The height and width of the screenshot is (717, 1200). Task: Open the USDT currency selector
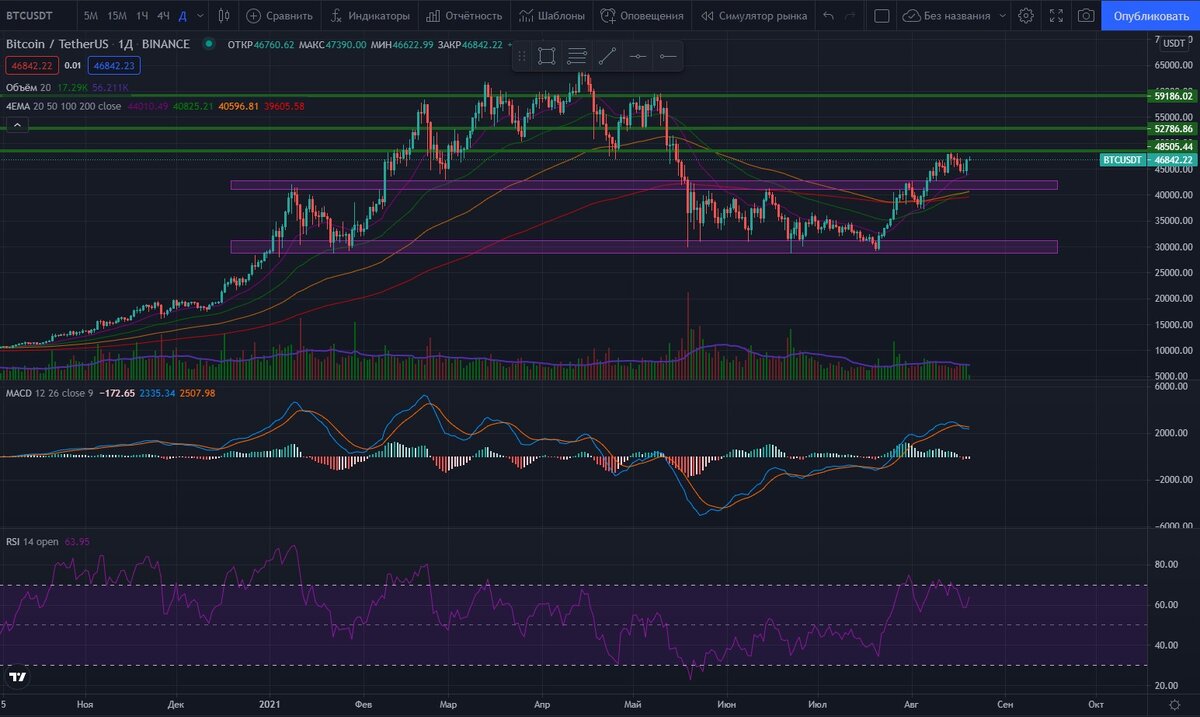tap(1172, 44)
